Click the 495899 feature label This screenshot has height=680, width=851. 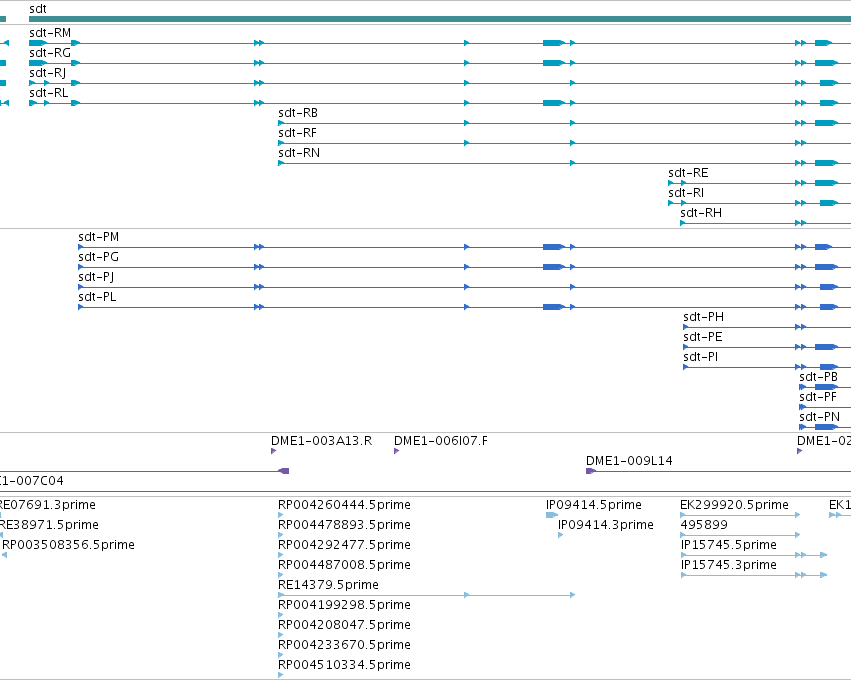[704, 525]
